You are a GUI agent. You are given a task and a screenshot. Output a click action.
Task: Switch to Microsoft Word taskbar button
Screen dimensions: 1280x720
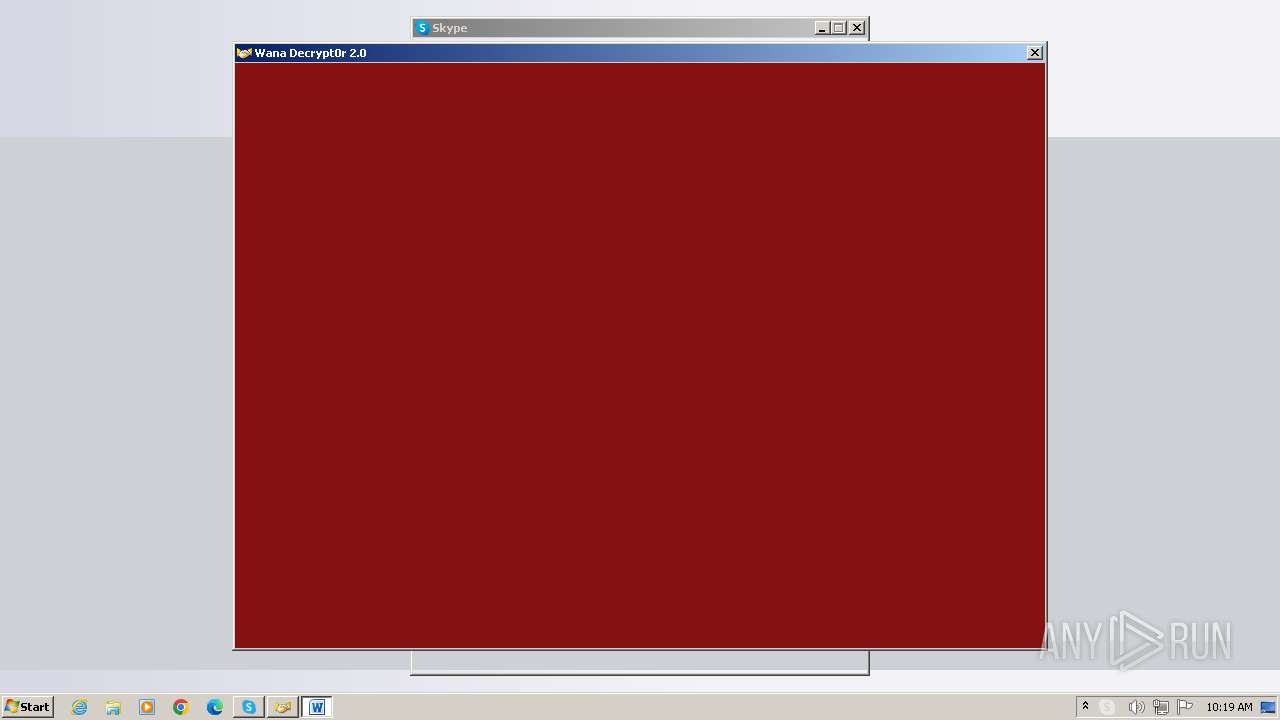click(x=317, y=707)
